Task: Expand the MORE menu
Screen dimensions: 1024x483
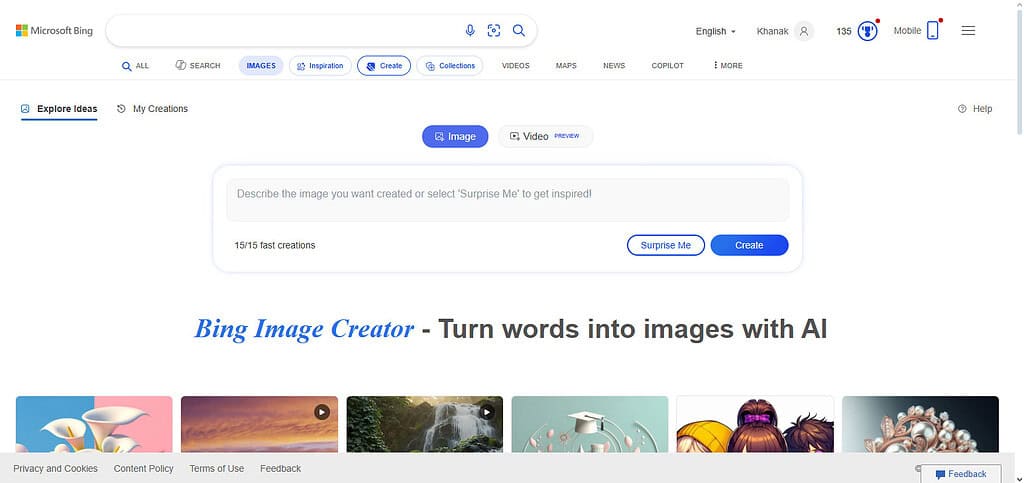Action: click(728, 65)
